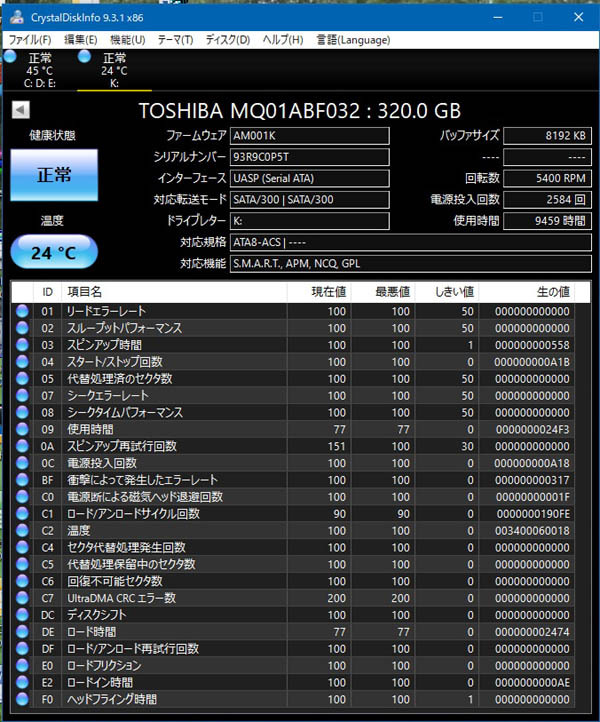Click the ロードフリクション row label
600x722 pixels.
tap(104, 666)
